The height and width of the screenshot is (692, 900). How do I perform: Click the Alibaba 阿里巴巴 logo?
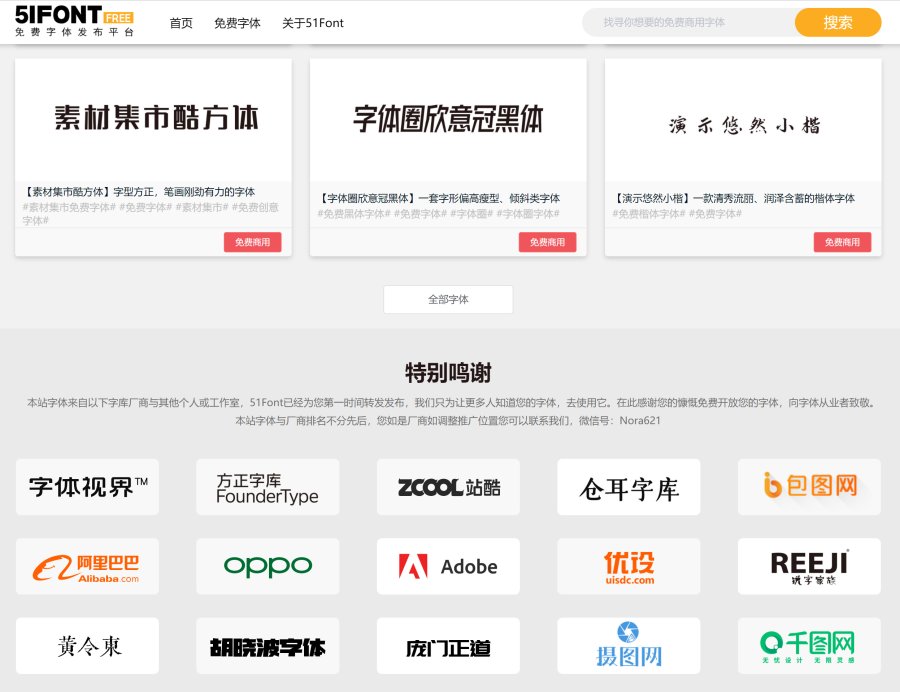point(87,567)
